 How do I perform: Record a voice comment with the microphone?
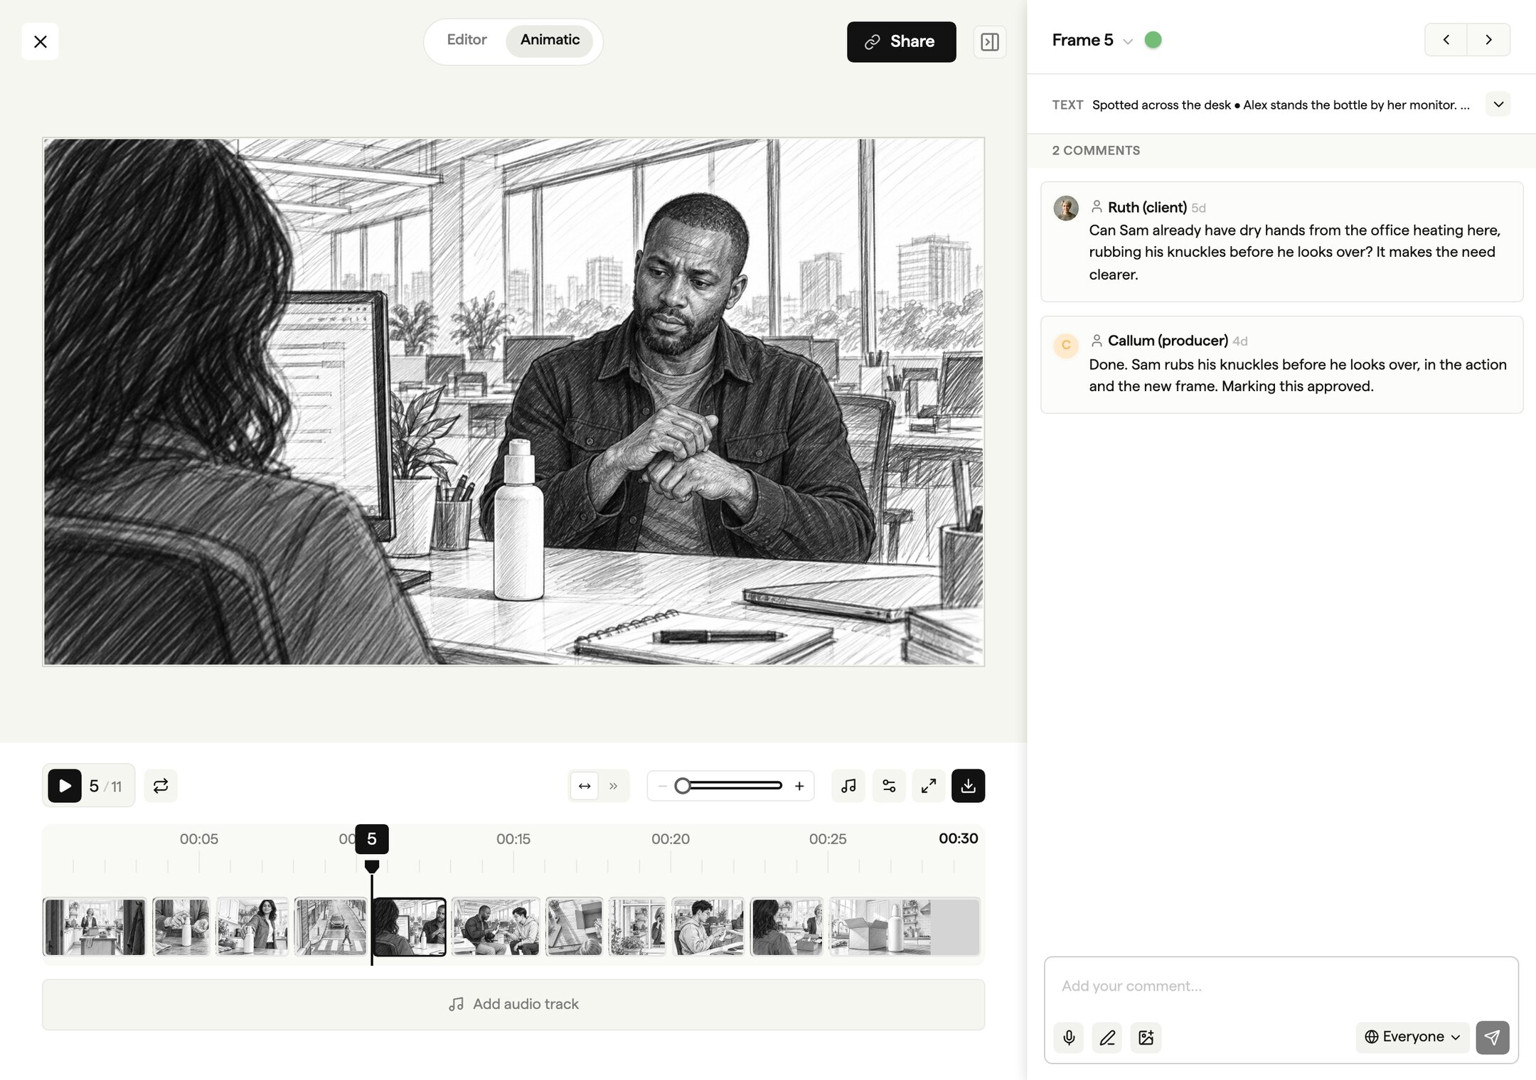pos(1069,1038)
